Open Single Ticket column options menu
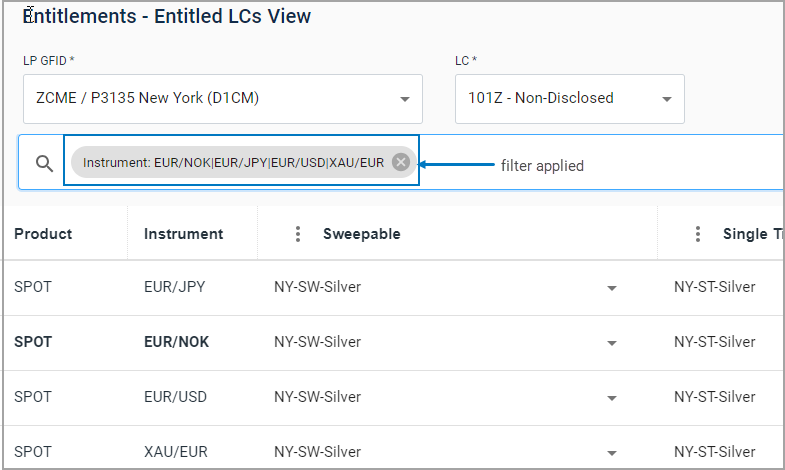The image size is (785, 470). pyautogui.click(x=698, y=234)
